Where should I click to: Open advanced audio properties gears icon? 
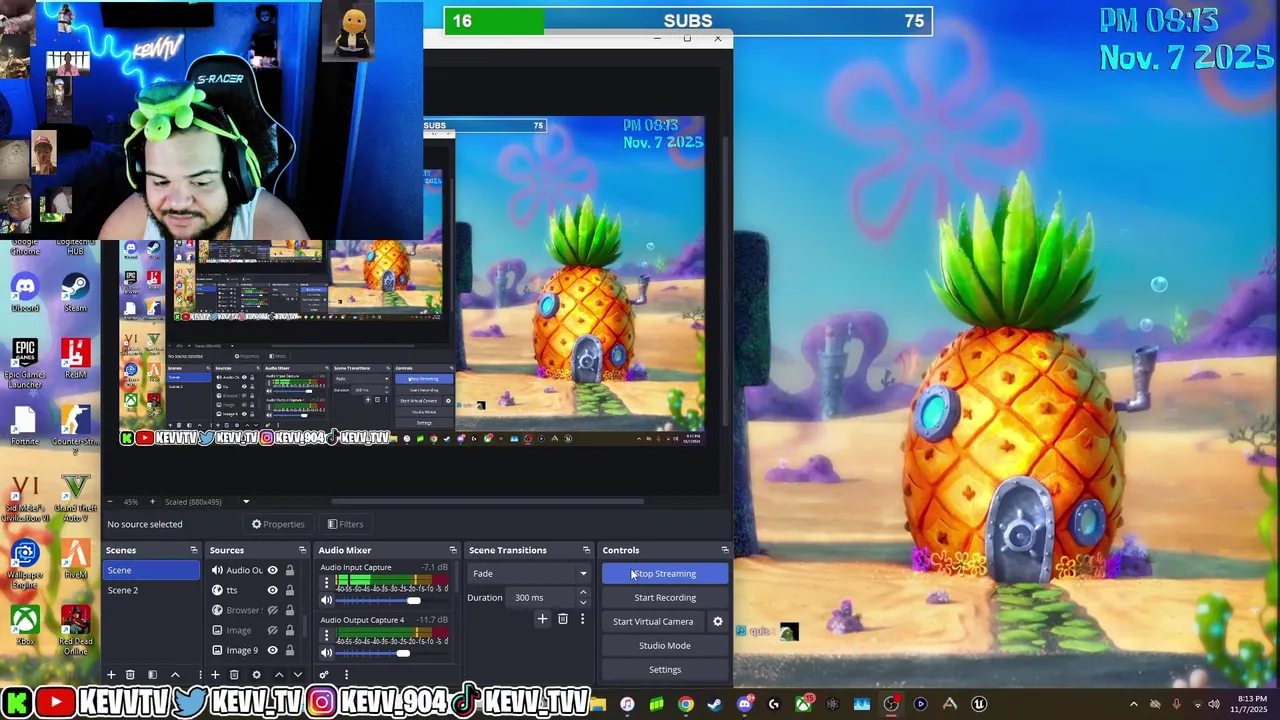point(324,675)
